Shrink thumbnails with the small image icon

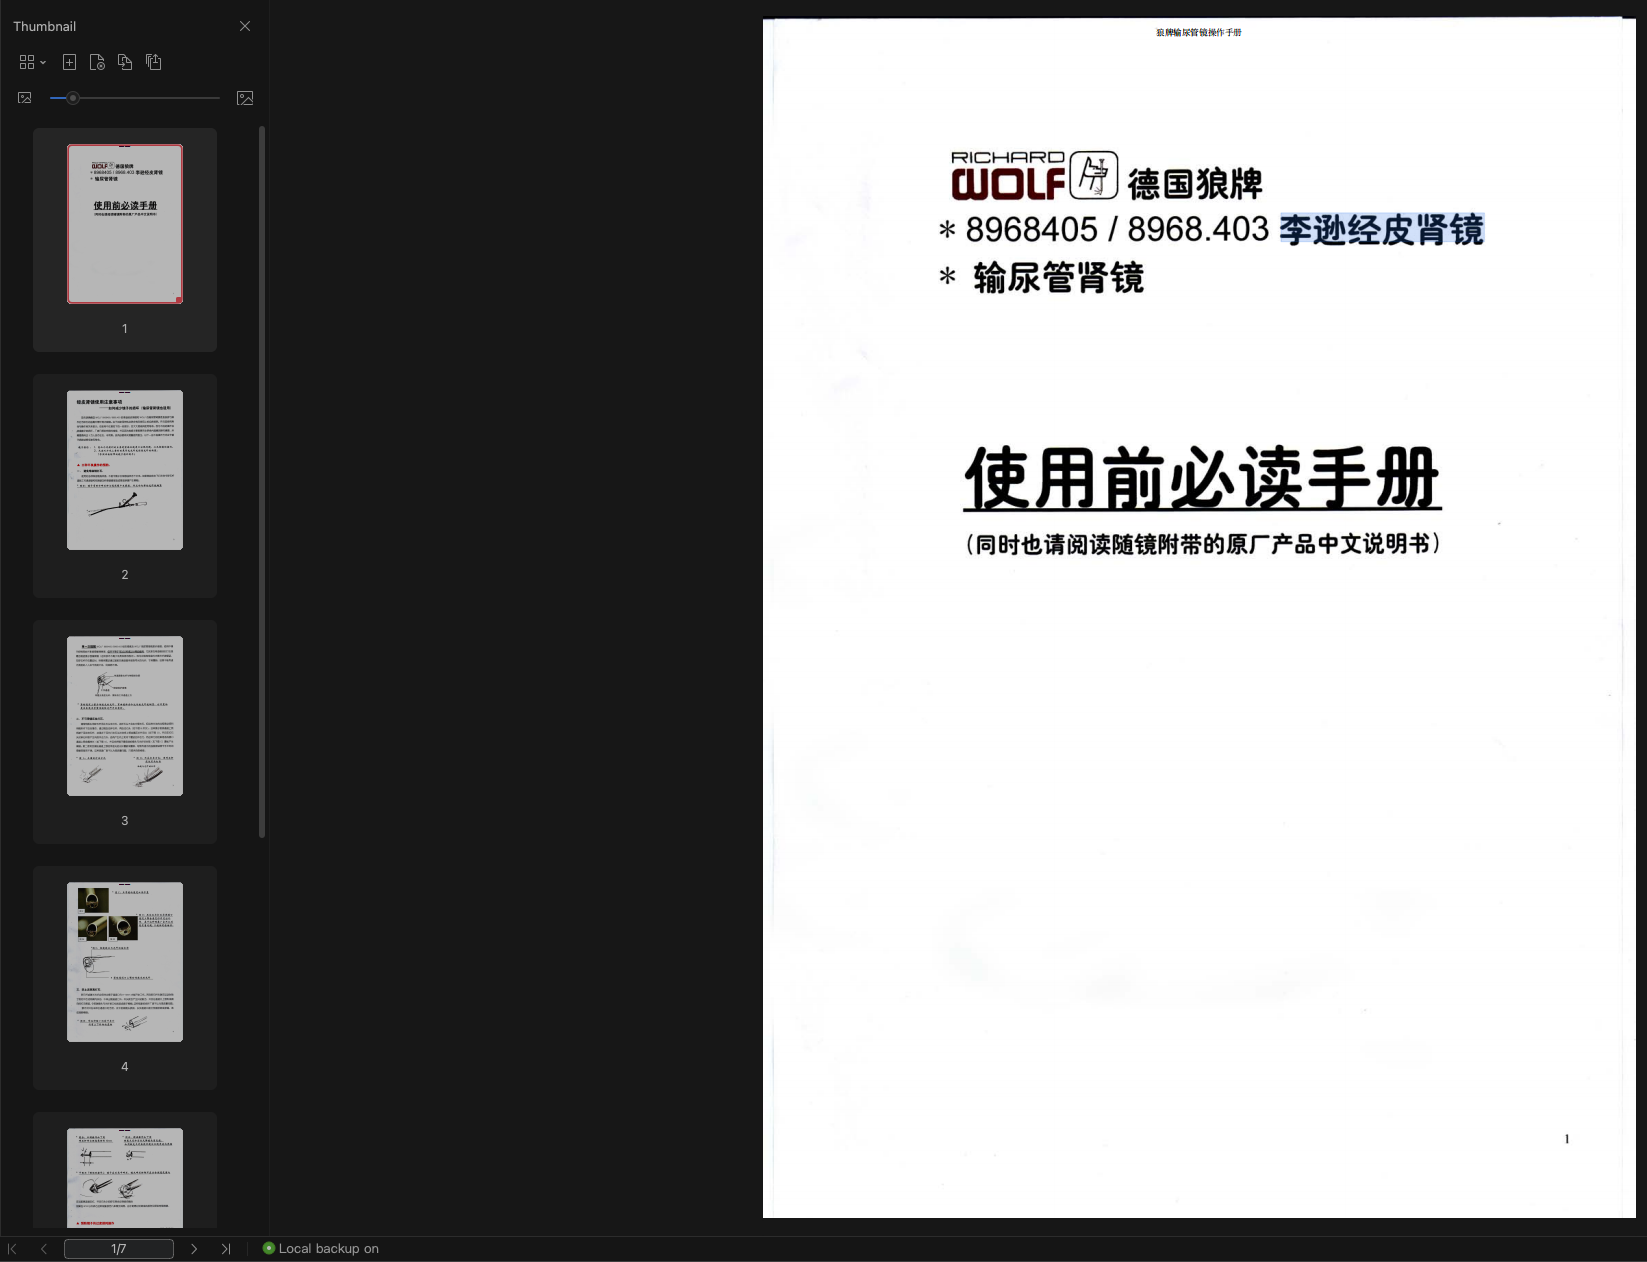pos(23,97)
